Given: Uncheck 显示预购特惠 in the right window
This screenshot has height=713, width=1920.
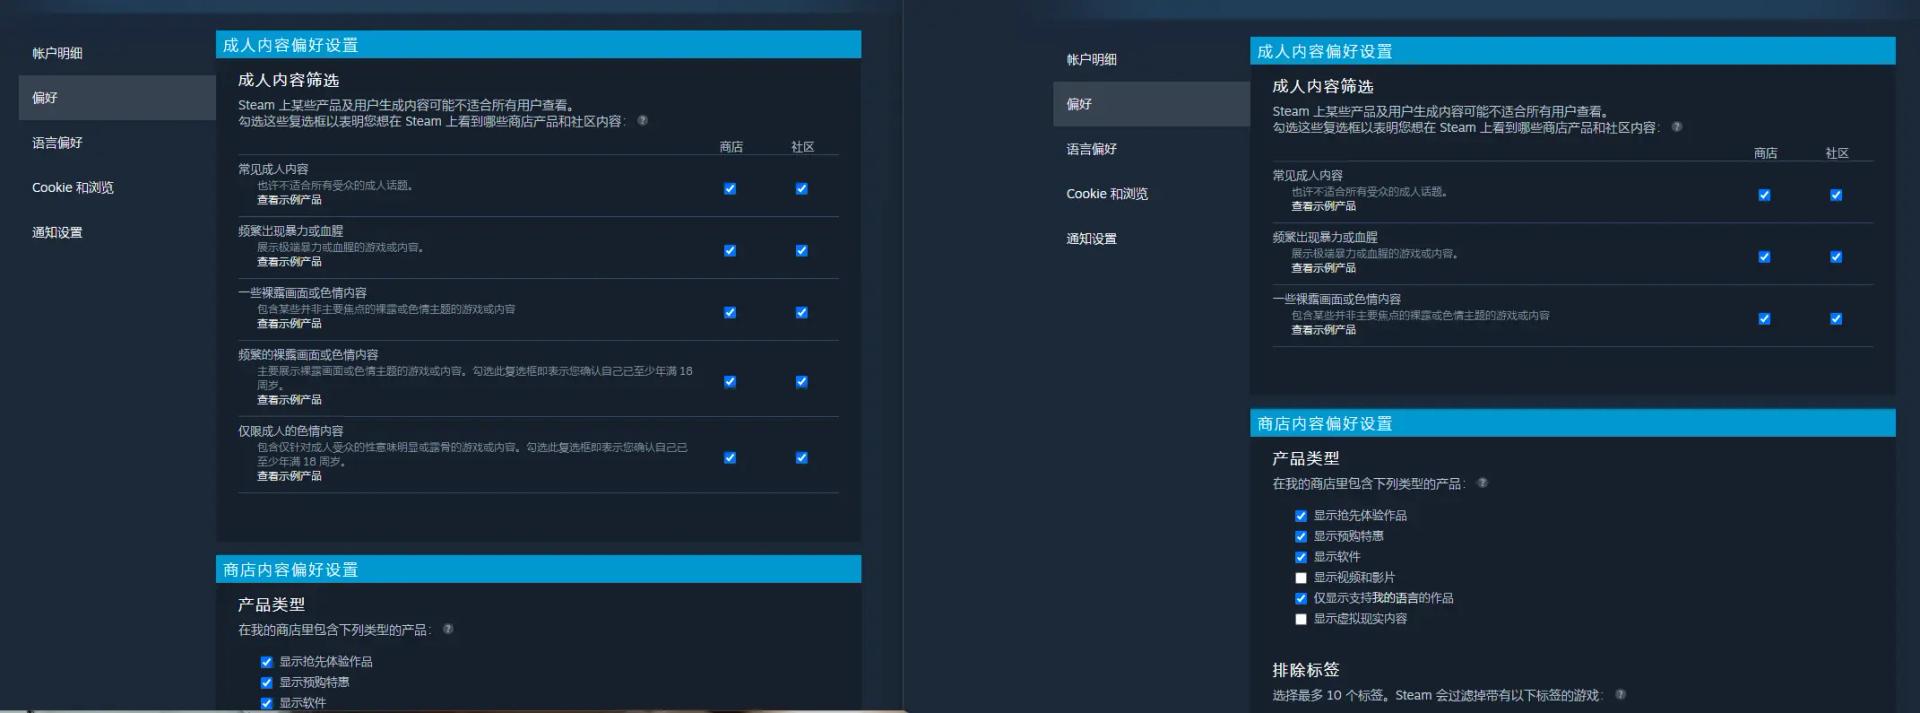Looking at the screenshot, I should pyautogui.click(x=1301, y=537).
